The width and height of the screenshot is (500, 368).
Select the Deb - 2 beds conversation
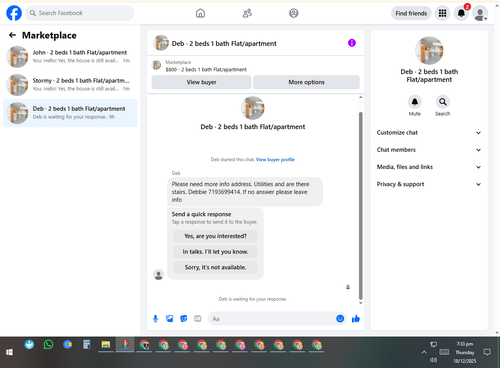point(70,113)
